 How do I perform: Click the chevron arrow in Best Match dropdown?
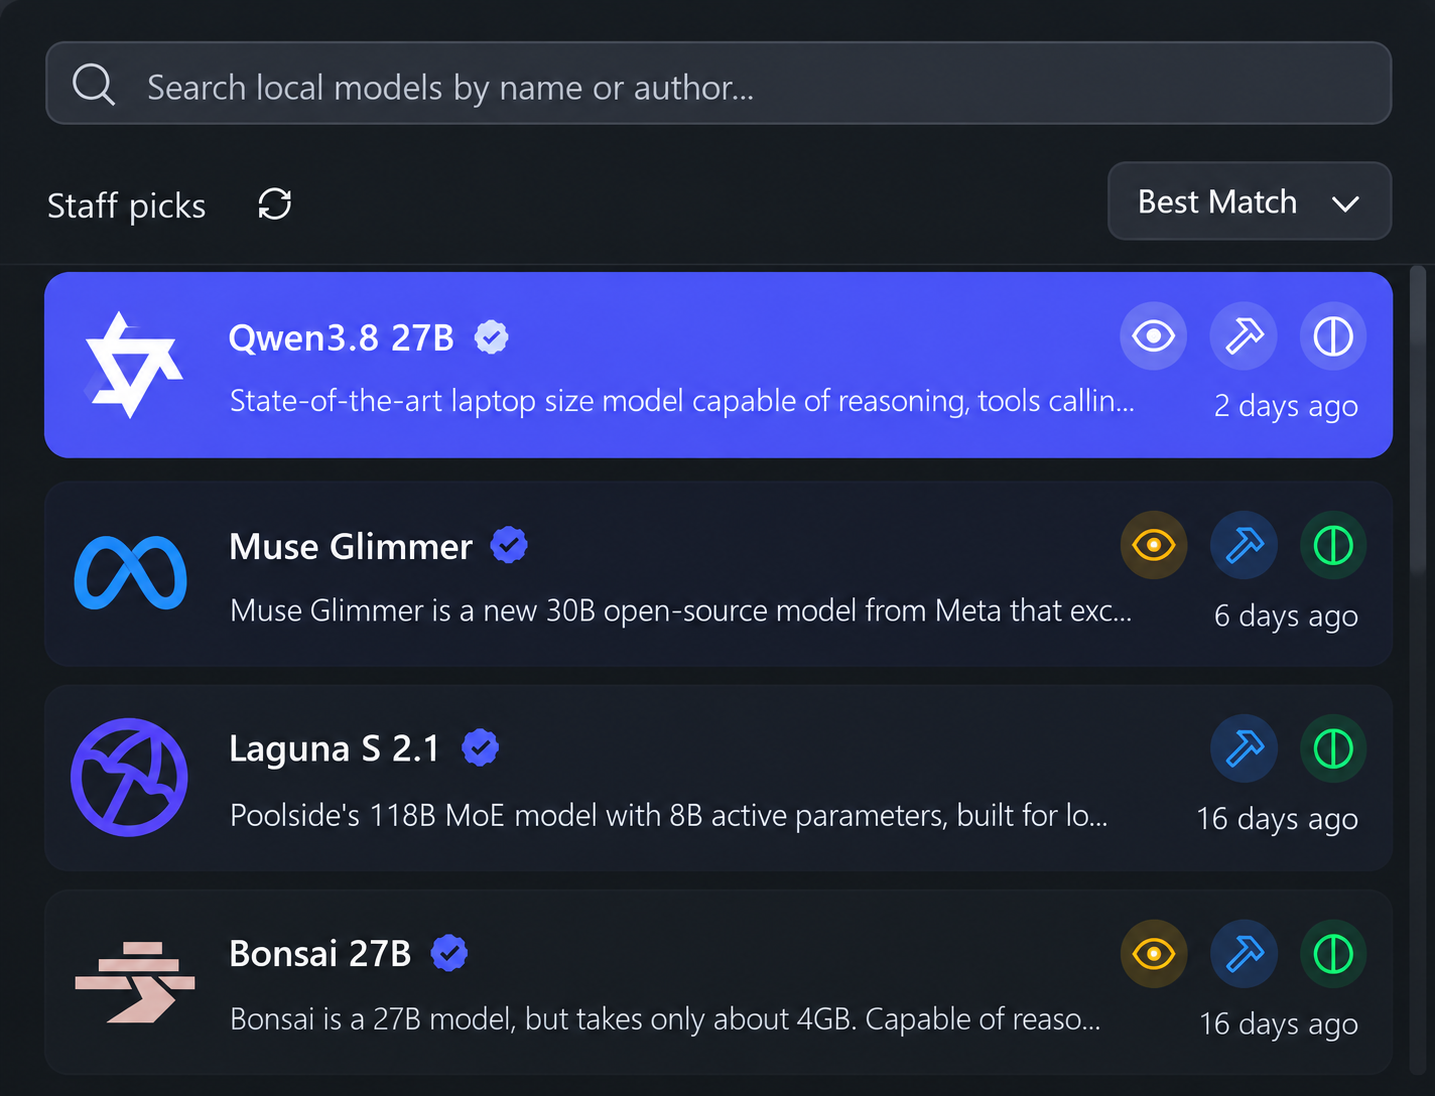coord(1345,204)
